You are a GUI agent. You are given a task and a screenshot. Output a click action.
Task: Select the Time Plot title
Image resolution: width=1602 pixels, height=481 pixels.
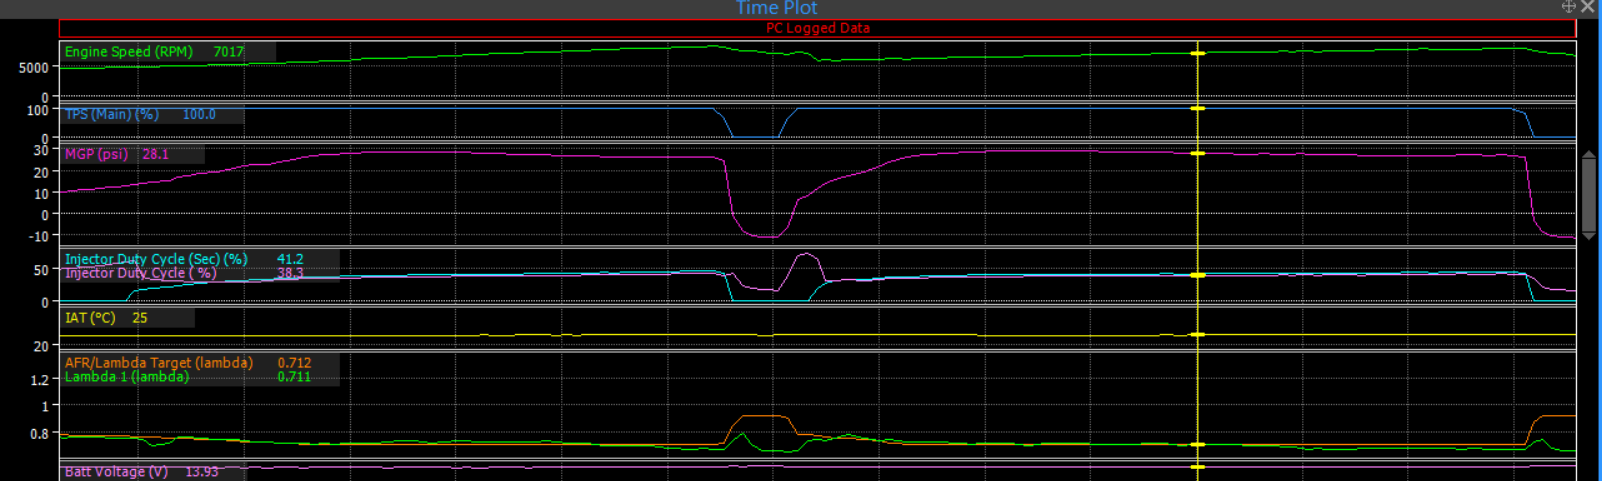tap(776, 8)
